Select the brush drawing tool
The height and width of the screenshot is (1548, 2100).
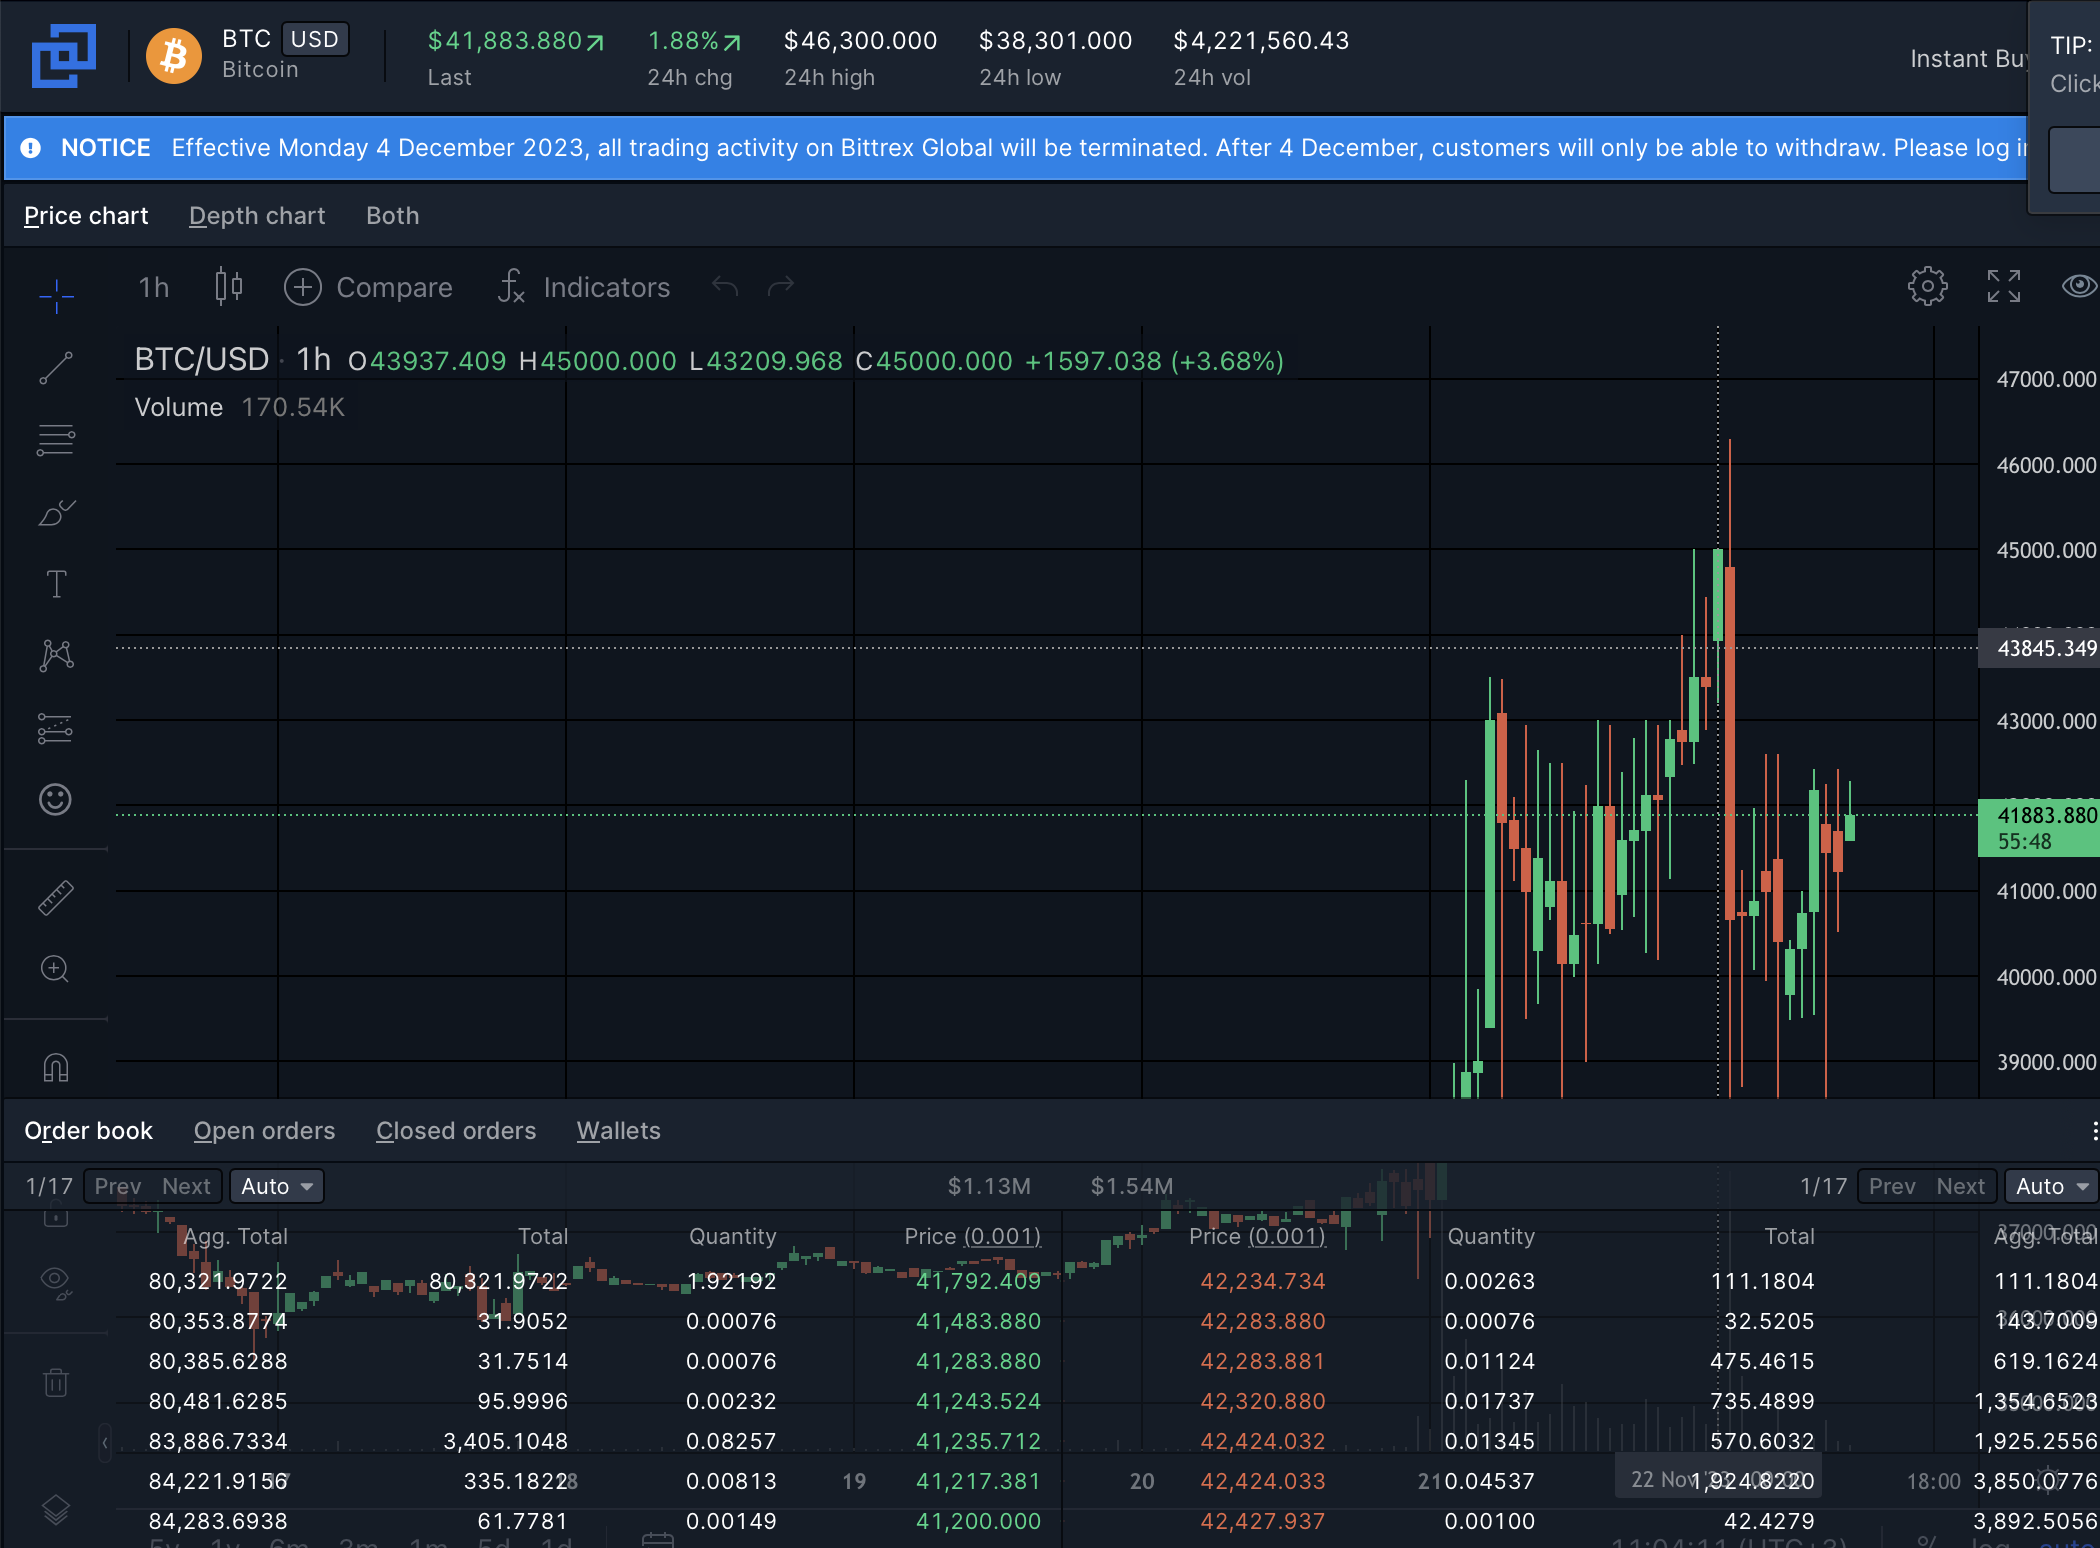point(56,512)
